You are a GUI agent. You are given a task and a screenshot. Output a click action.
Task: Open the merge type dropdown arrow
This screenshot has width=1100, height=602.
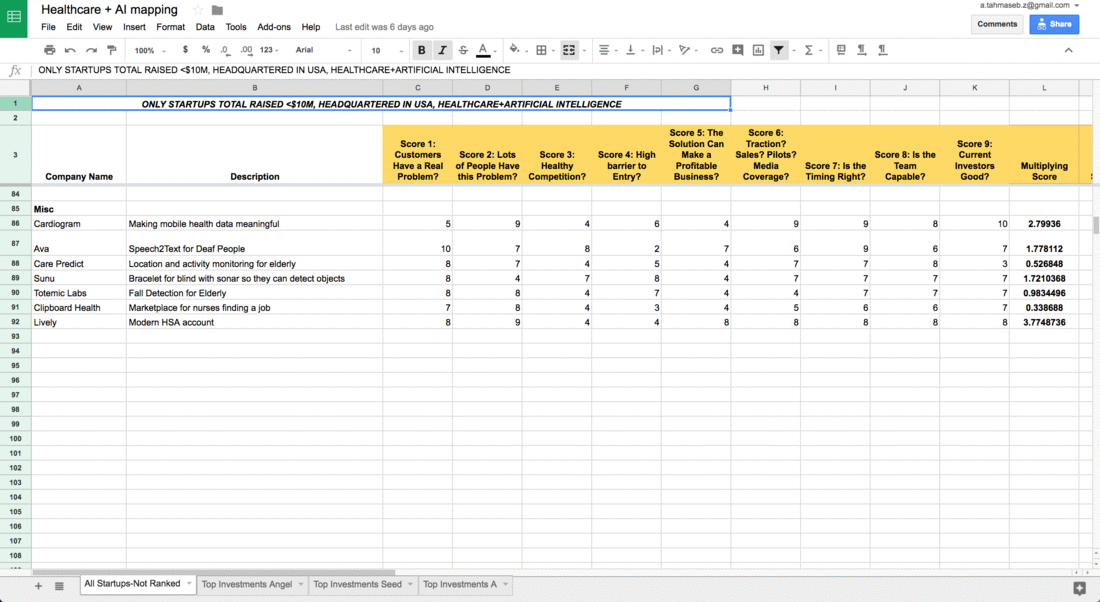pyautogui.click(x=584, y=51)
